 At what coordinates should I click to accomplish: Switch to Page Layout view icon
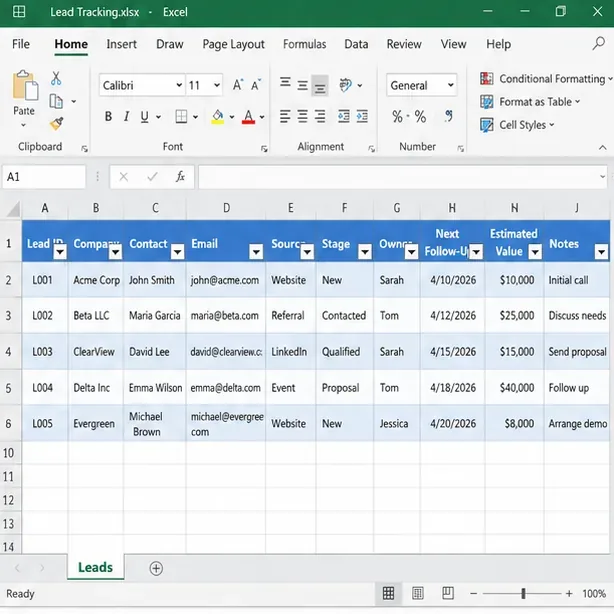click(418, 593)
